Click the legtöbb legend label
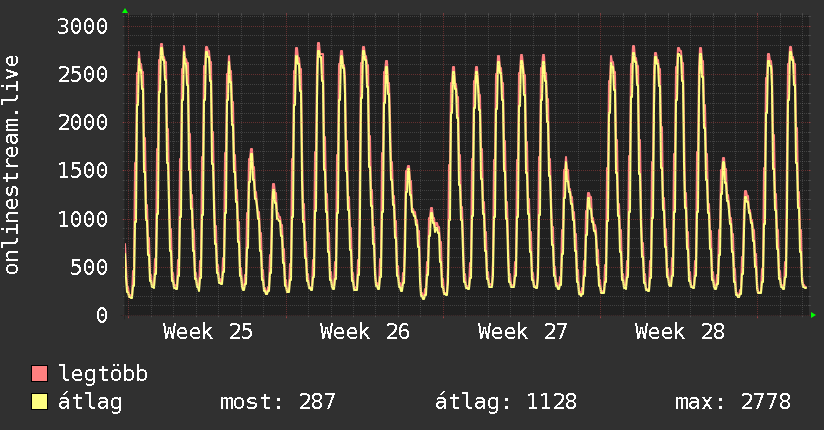Viewport: 824px width, 430px height. coord(102,373)
